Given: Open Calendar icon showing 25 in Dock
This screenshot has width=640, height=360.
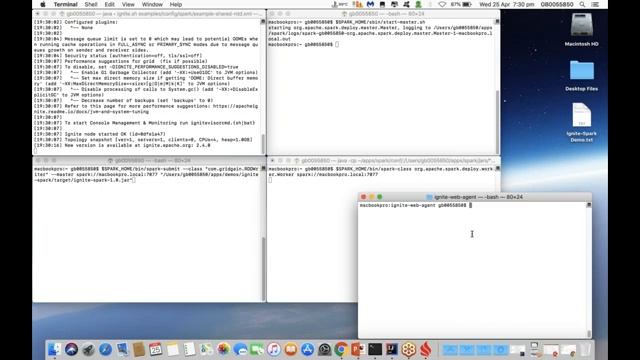Looking at the screenshot, I should point(156,349).
